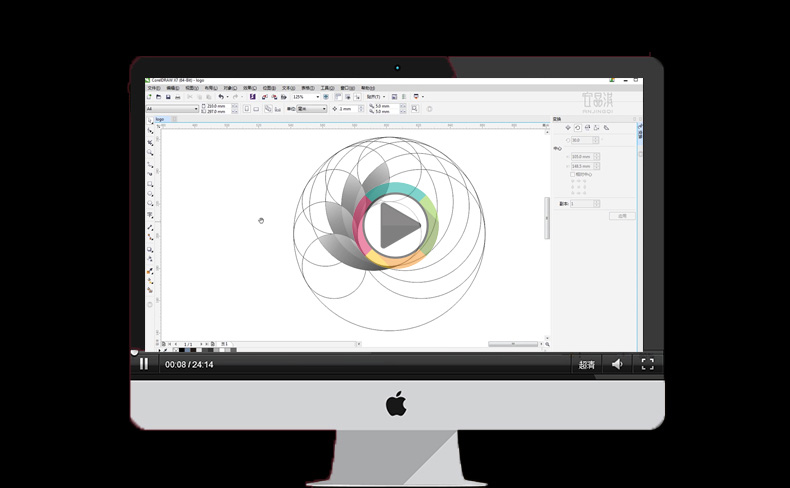The height and width of the screenshot is (488, 790).
Task: Select the Rectangle tool in toolbox
Action: 150,184
